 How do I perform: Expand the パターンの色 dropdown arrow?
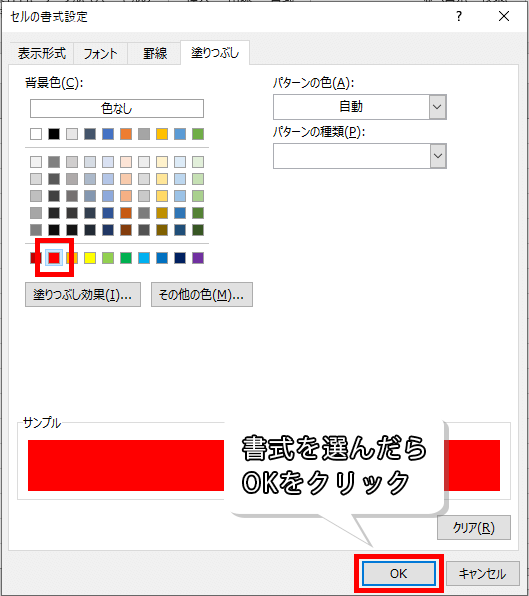click(438, 107)
